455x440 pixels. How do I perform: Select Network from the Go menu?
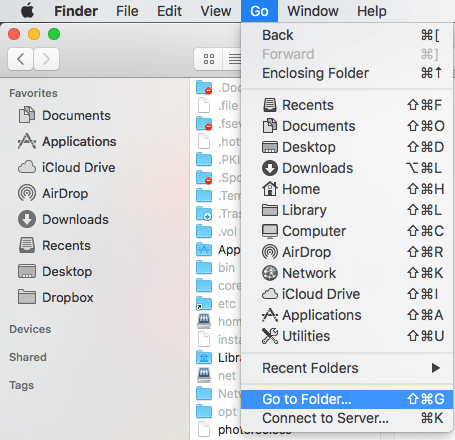tap(347, 273)
